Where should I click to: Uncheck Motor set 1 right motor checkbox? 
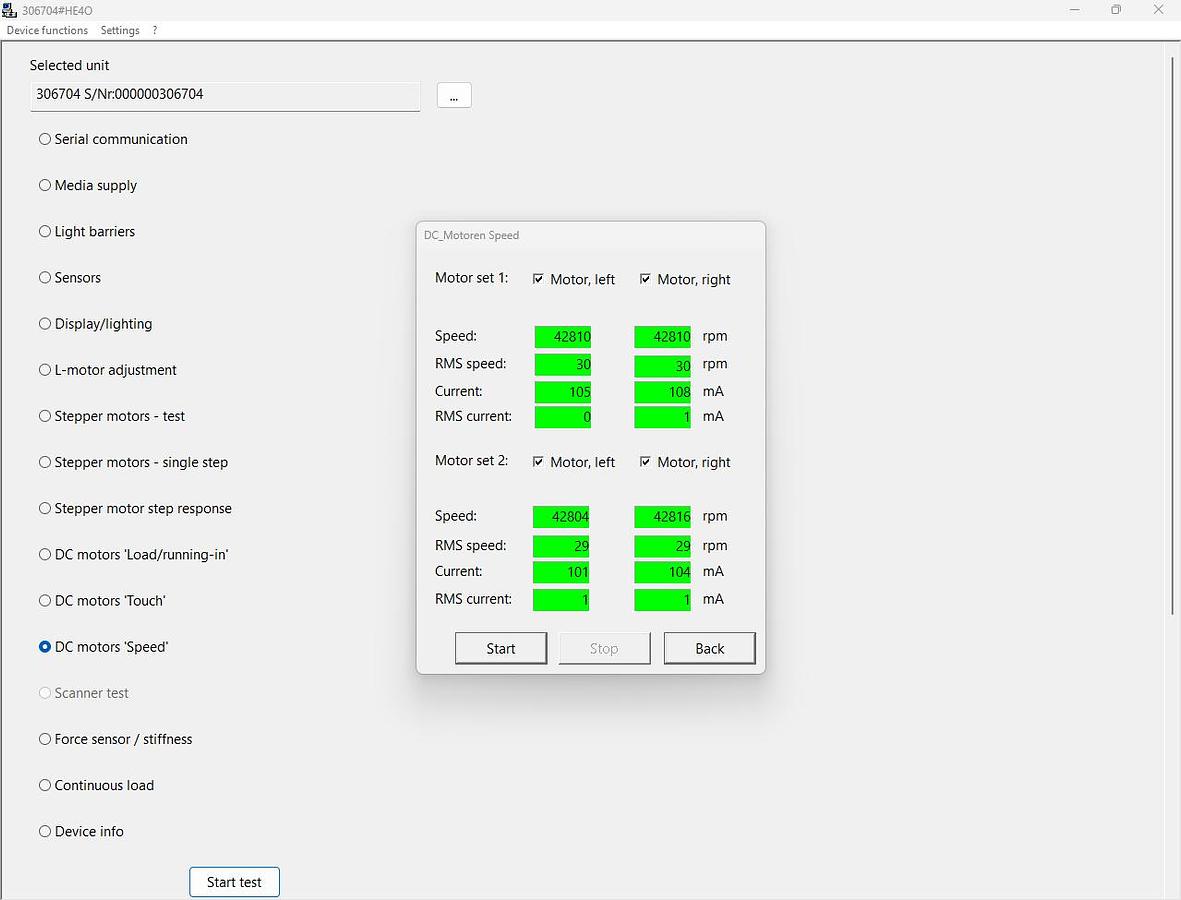coord(646,279)
